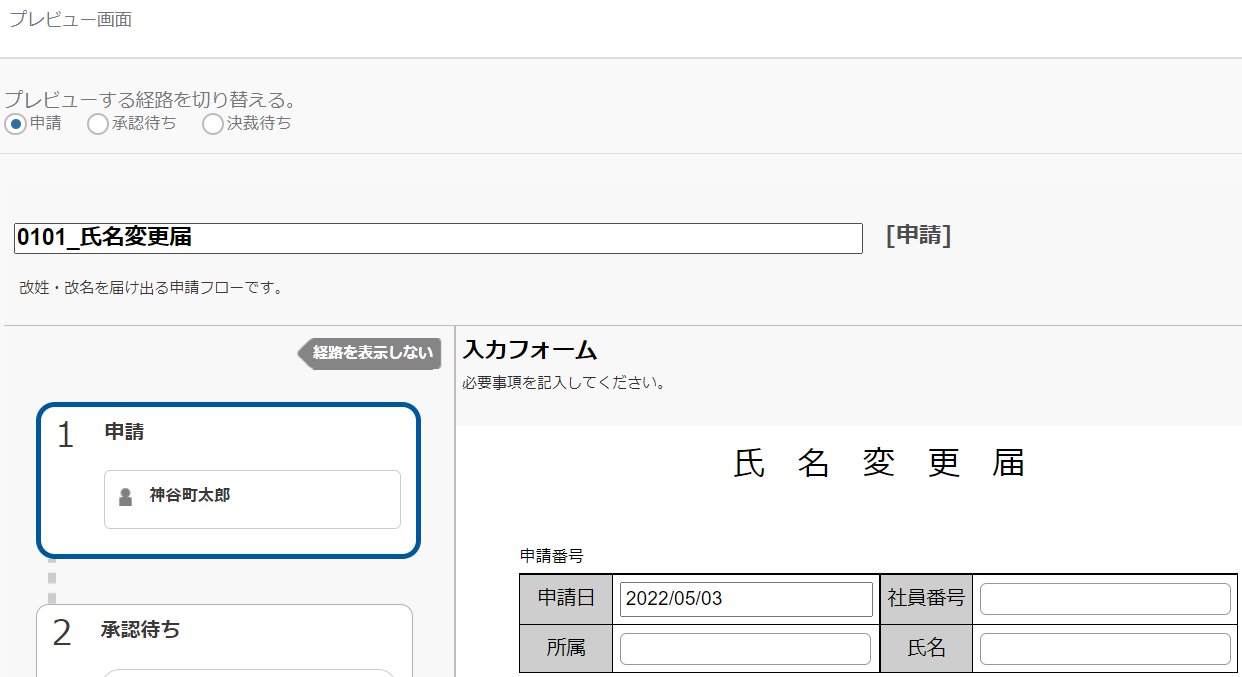Click the person icon beside 神谷町太郎
Image resolution: width=1242 pixels, height=677 pixels.
(x=126, y=496)
